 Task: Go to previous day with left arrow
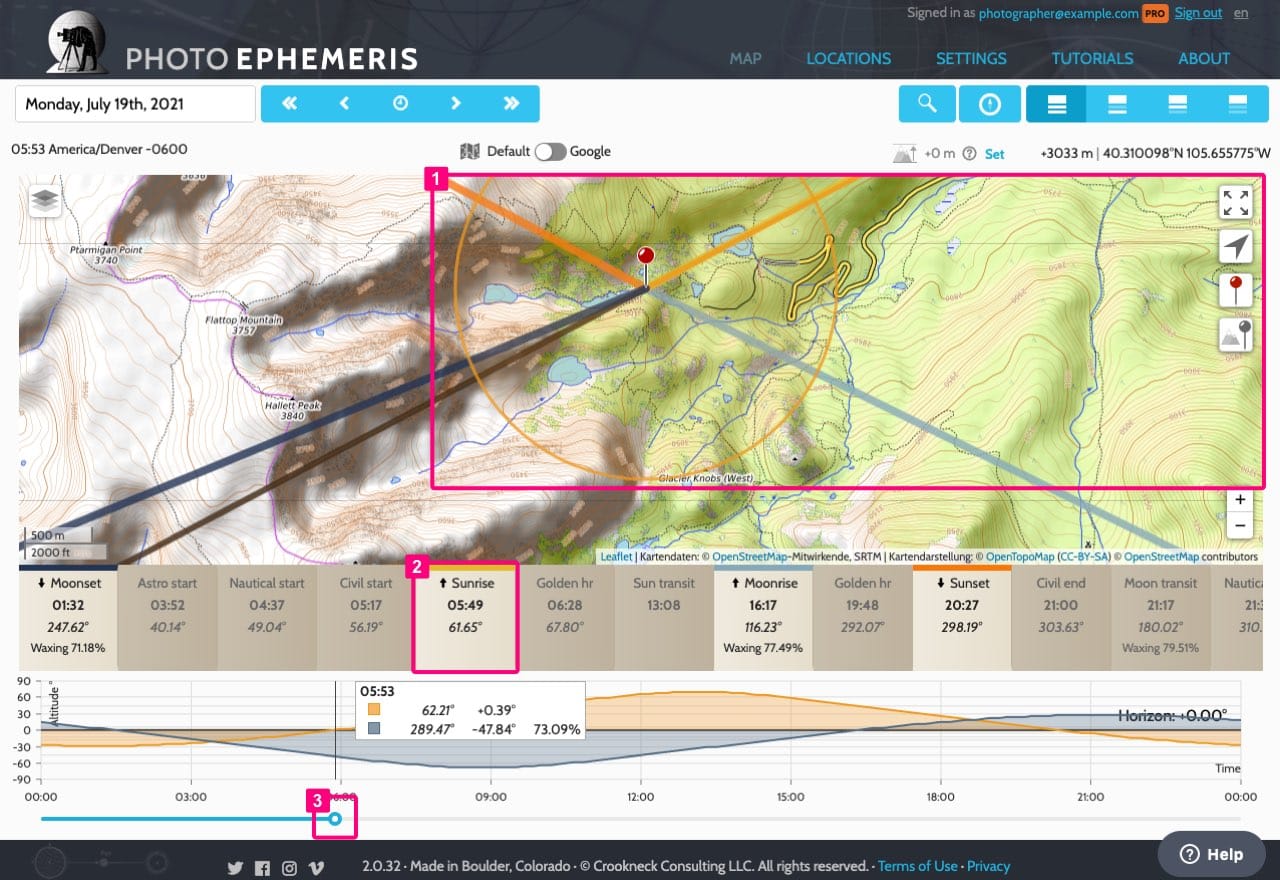344,103
